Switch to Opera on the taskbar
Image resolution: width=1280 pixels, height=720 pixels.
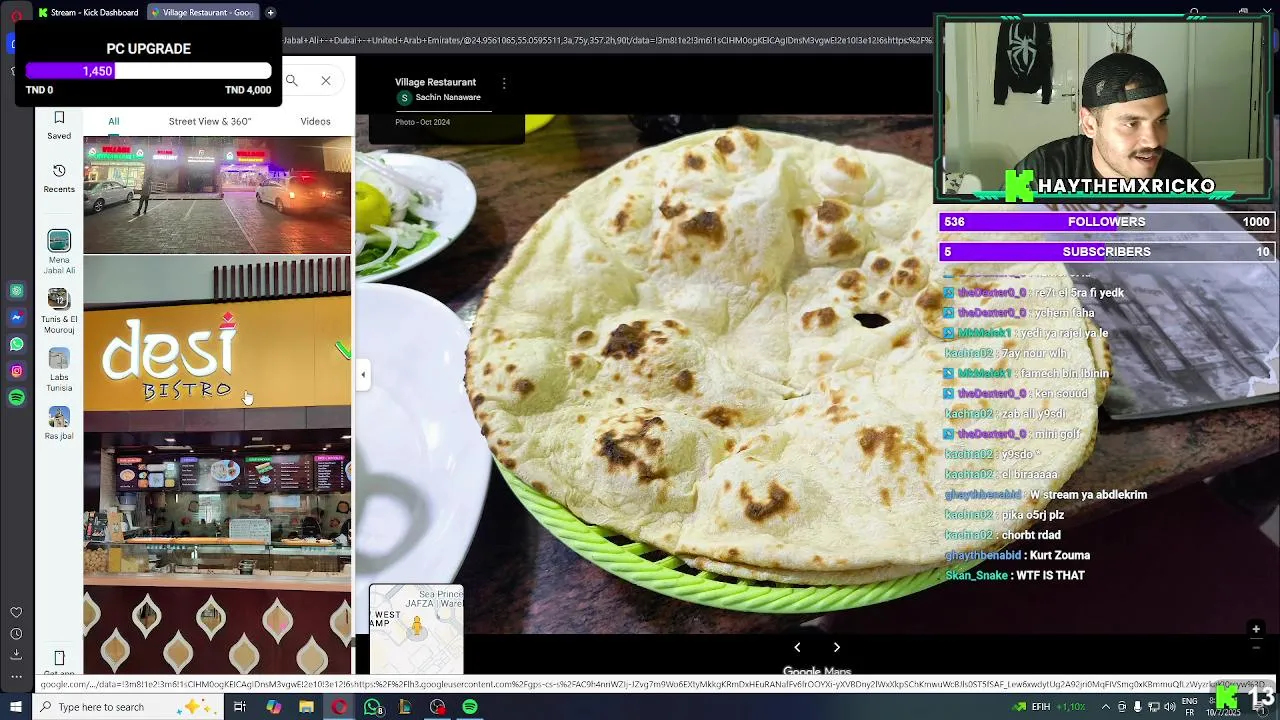coord(340,707)
